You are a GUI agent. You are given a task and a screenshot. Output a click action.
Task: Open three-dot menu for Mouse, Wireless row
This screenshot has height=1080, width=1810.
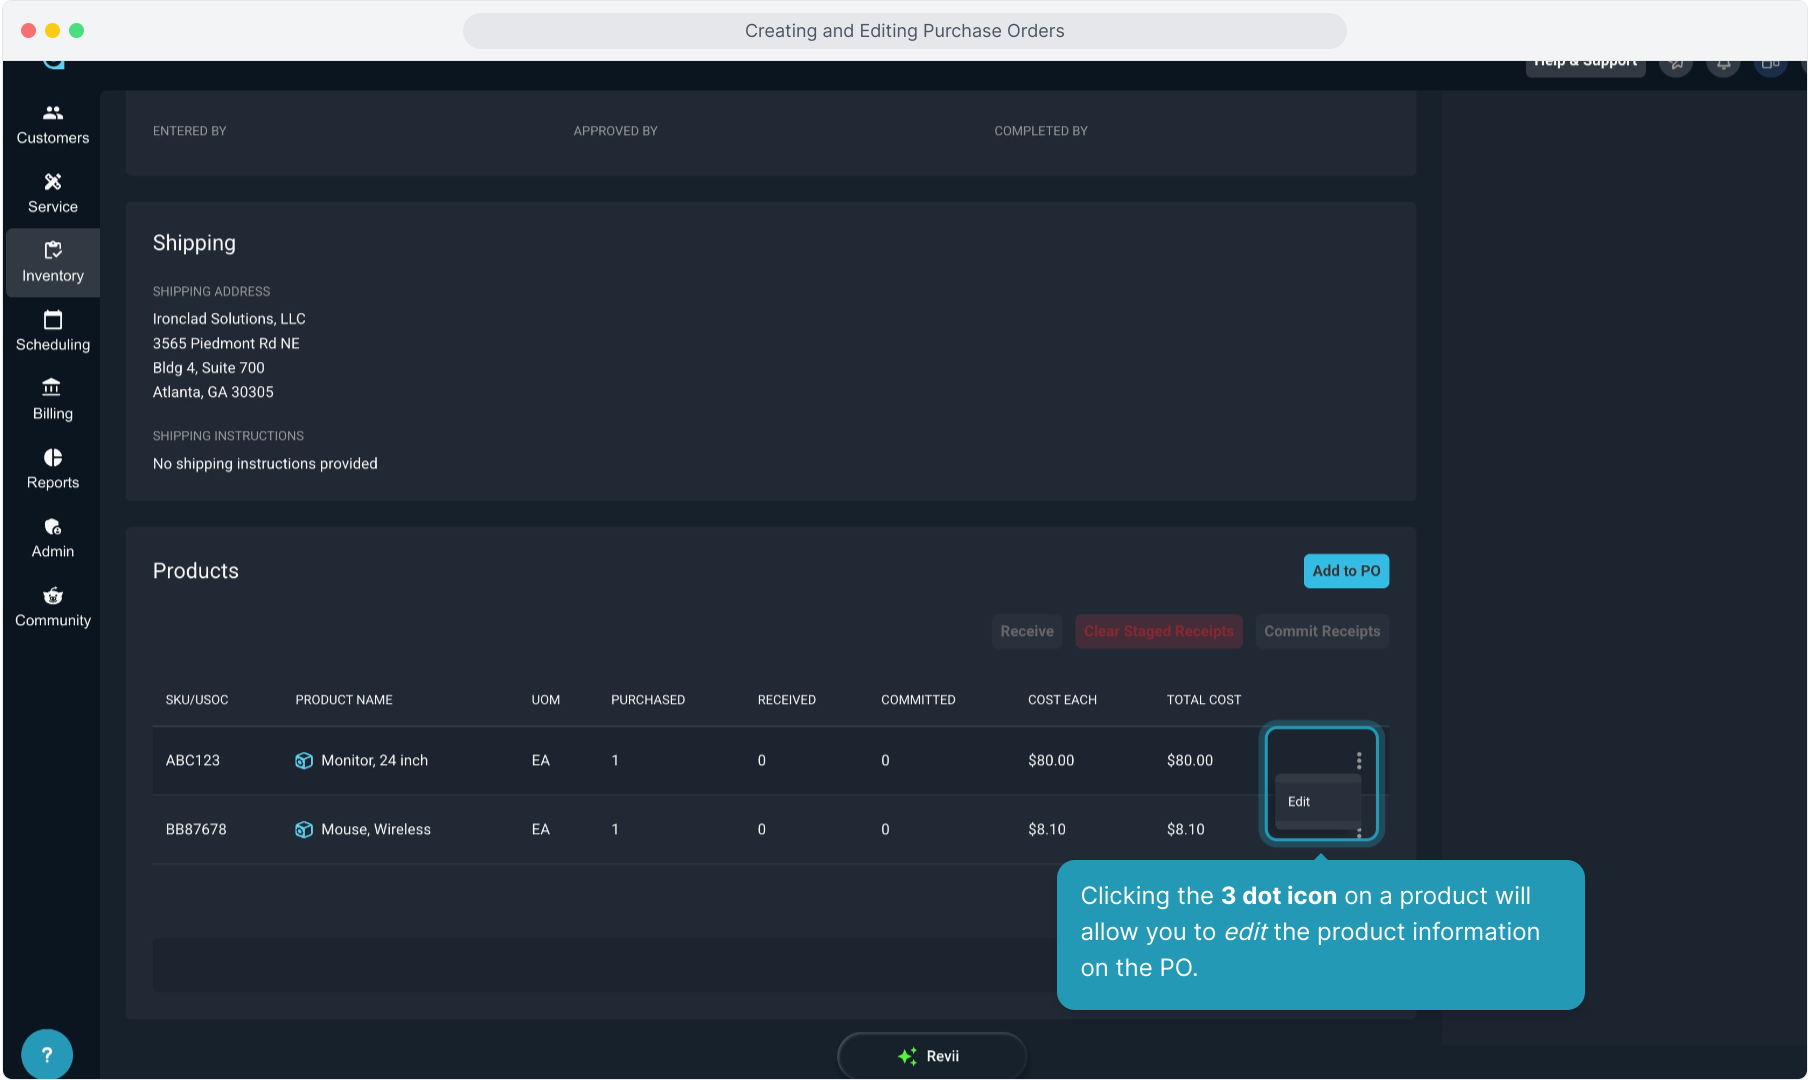(1358, 831)
